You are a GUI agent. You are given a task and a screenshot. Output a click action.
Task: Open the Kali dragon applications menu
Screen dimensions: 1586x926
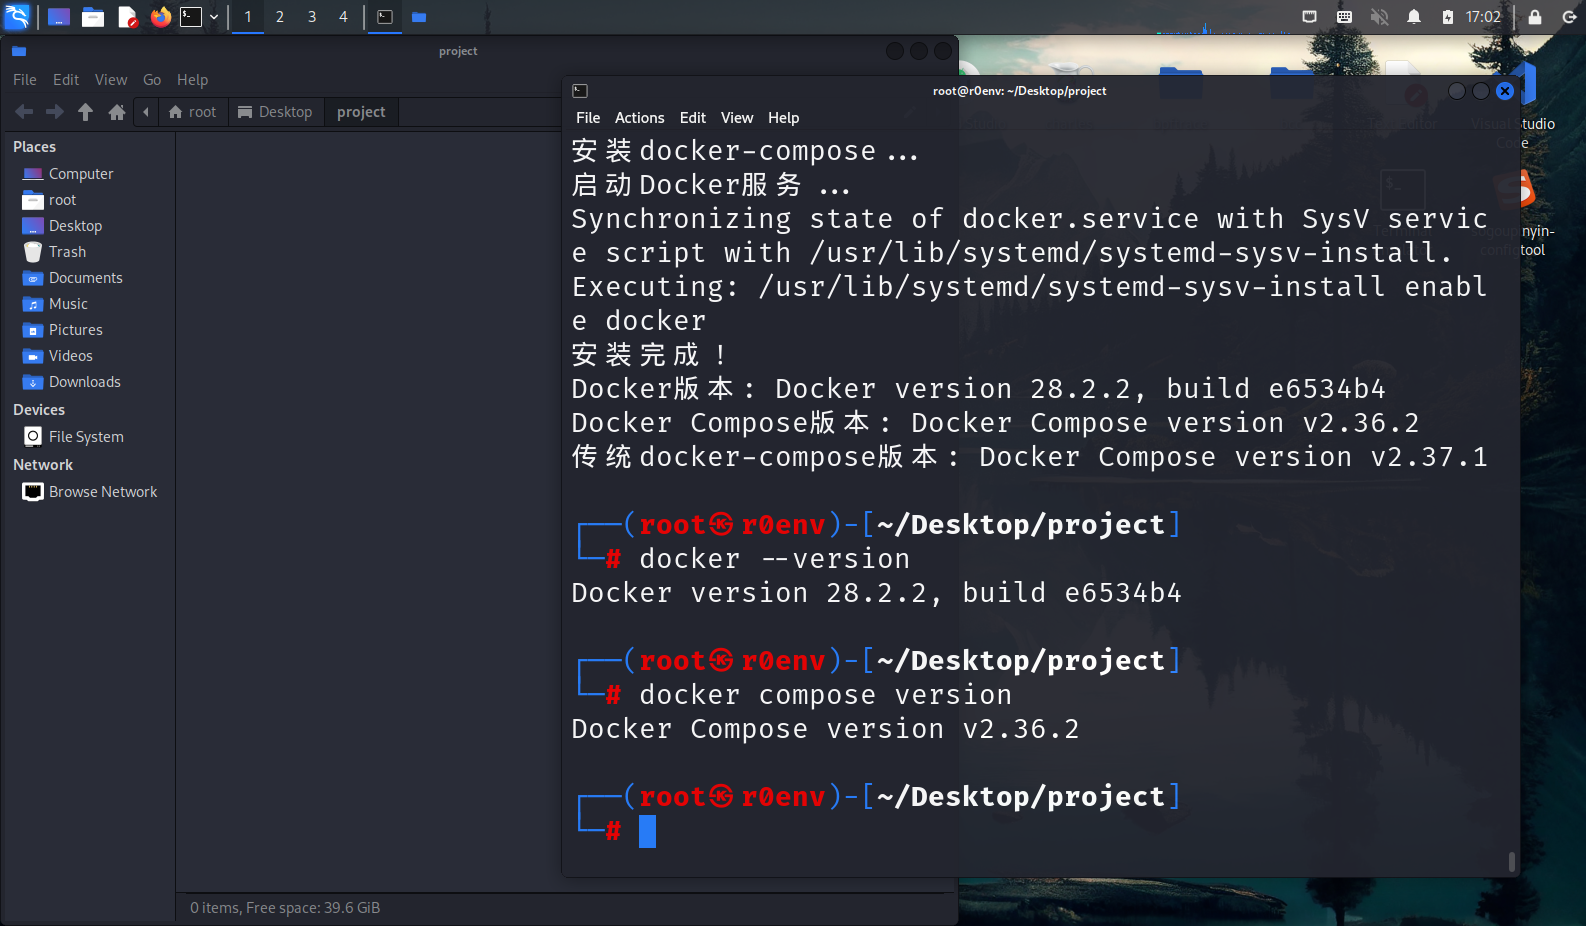click(x=18, y=16)
